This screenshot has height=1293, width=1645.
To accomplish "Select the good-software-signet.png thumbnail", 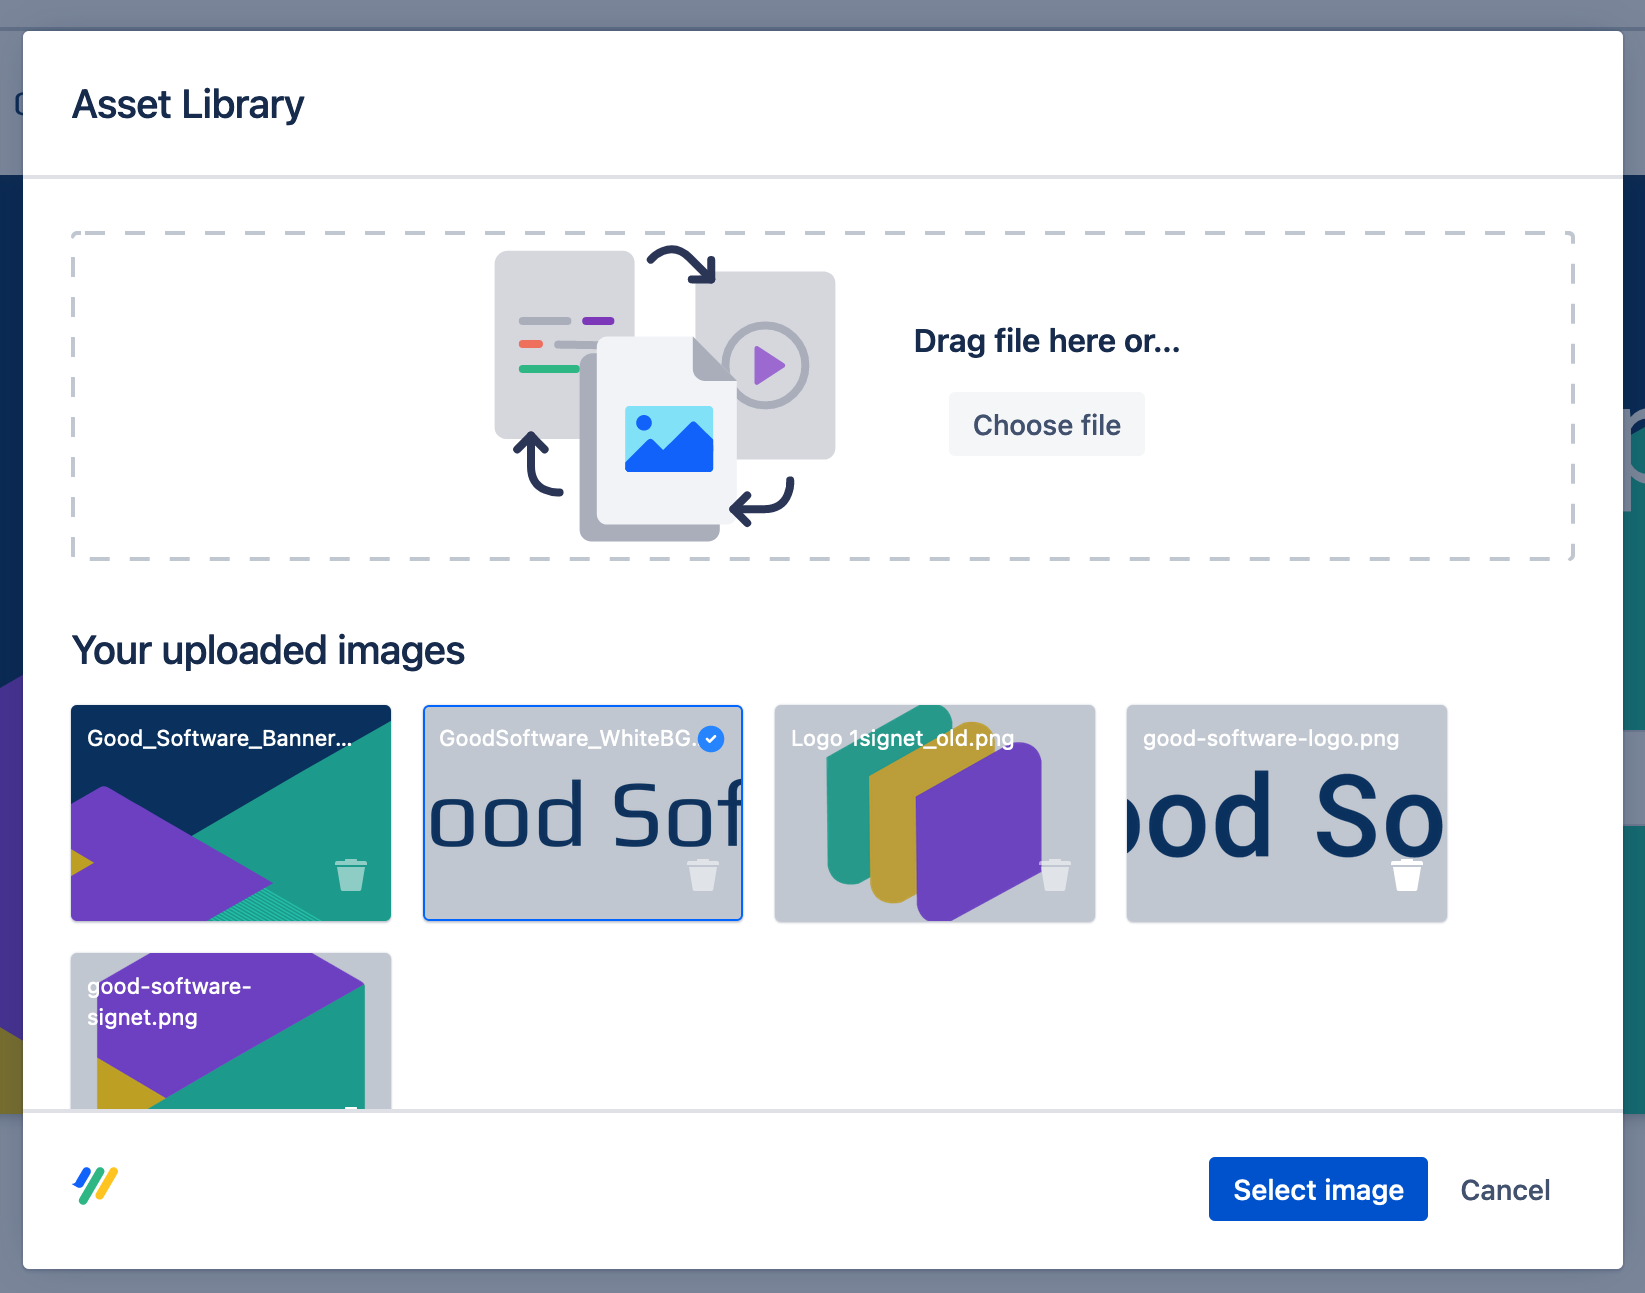I will pyautogui.click(x=230, y=1031).
